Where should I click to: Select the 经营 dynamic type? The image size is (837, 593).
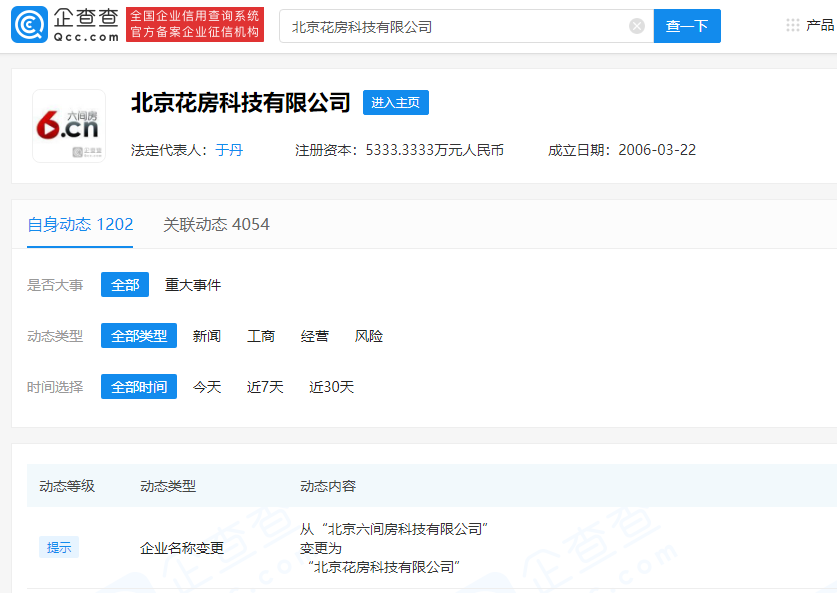point(314,335)
